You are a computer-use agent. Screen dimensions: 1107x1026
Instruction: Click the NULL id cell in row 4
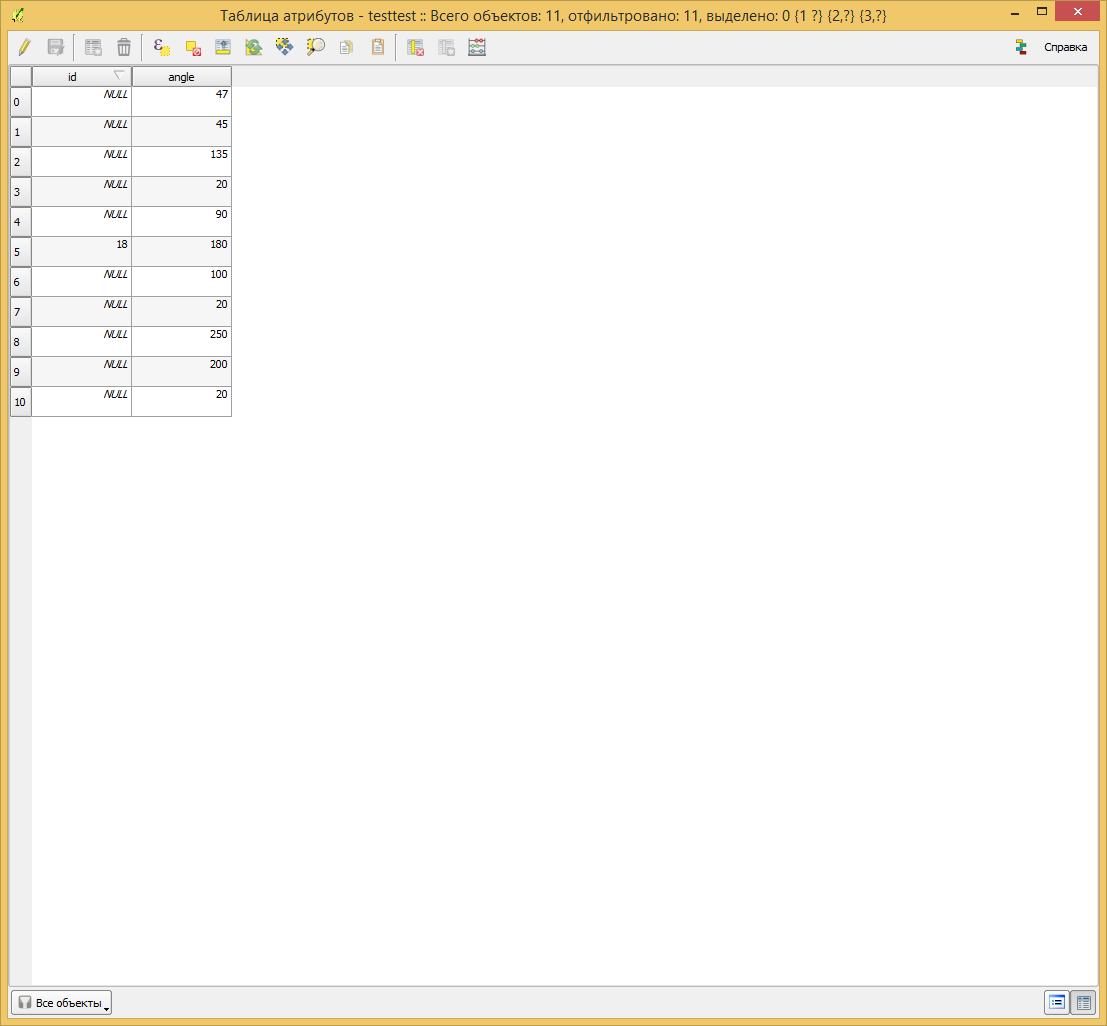(x=82, y=222)
